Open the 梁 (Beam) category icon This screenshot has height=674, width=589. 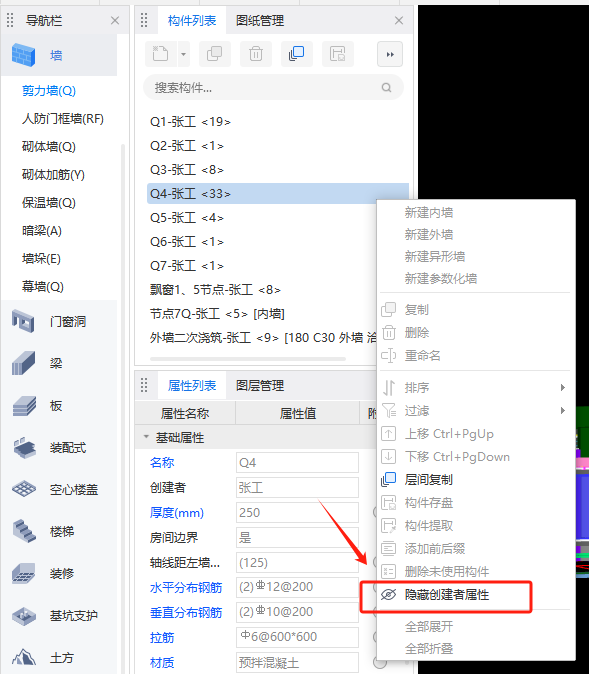[23, 363]
